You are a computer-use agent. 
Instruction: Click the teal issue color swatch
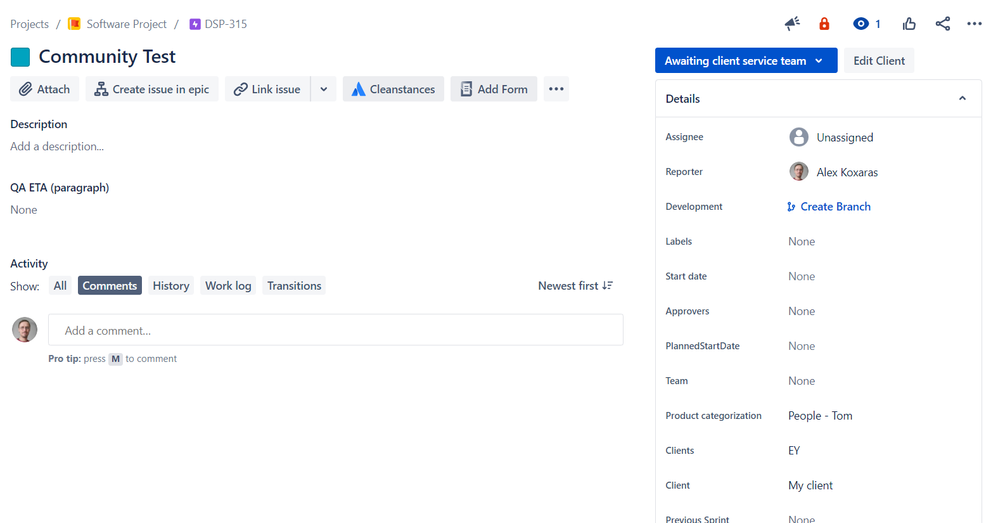tap(20, 57)
